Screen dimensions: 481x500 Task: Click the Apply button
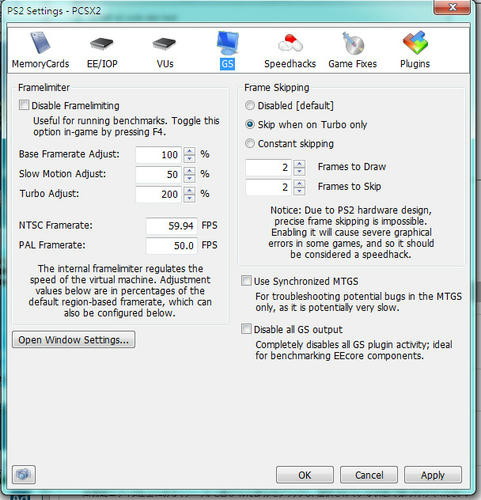pyautogui.click(x=433, y=475)
